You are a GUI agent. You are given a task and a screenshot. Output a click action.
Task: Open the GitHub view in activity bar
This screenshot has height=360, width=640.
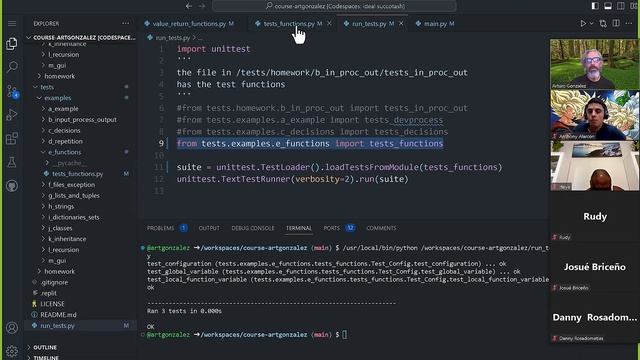(x=12, y=186)
